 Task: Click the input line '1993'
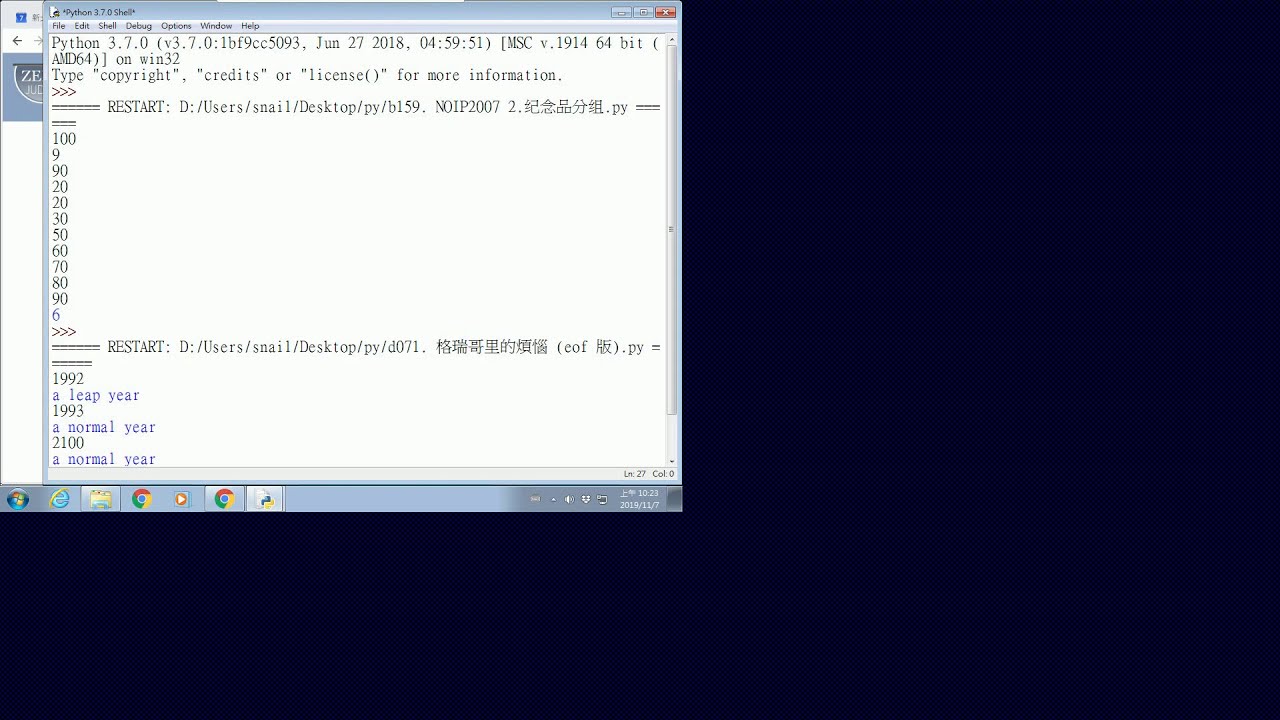point(68,411)
